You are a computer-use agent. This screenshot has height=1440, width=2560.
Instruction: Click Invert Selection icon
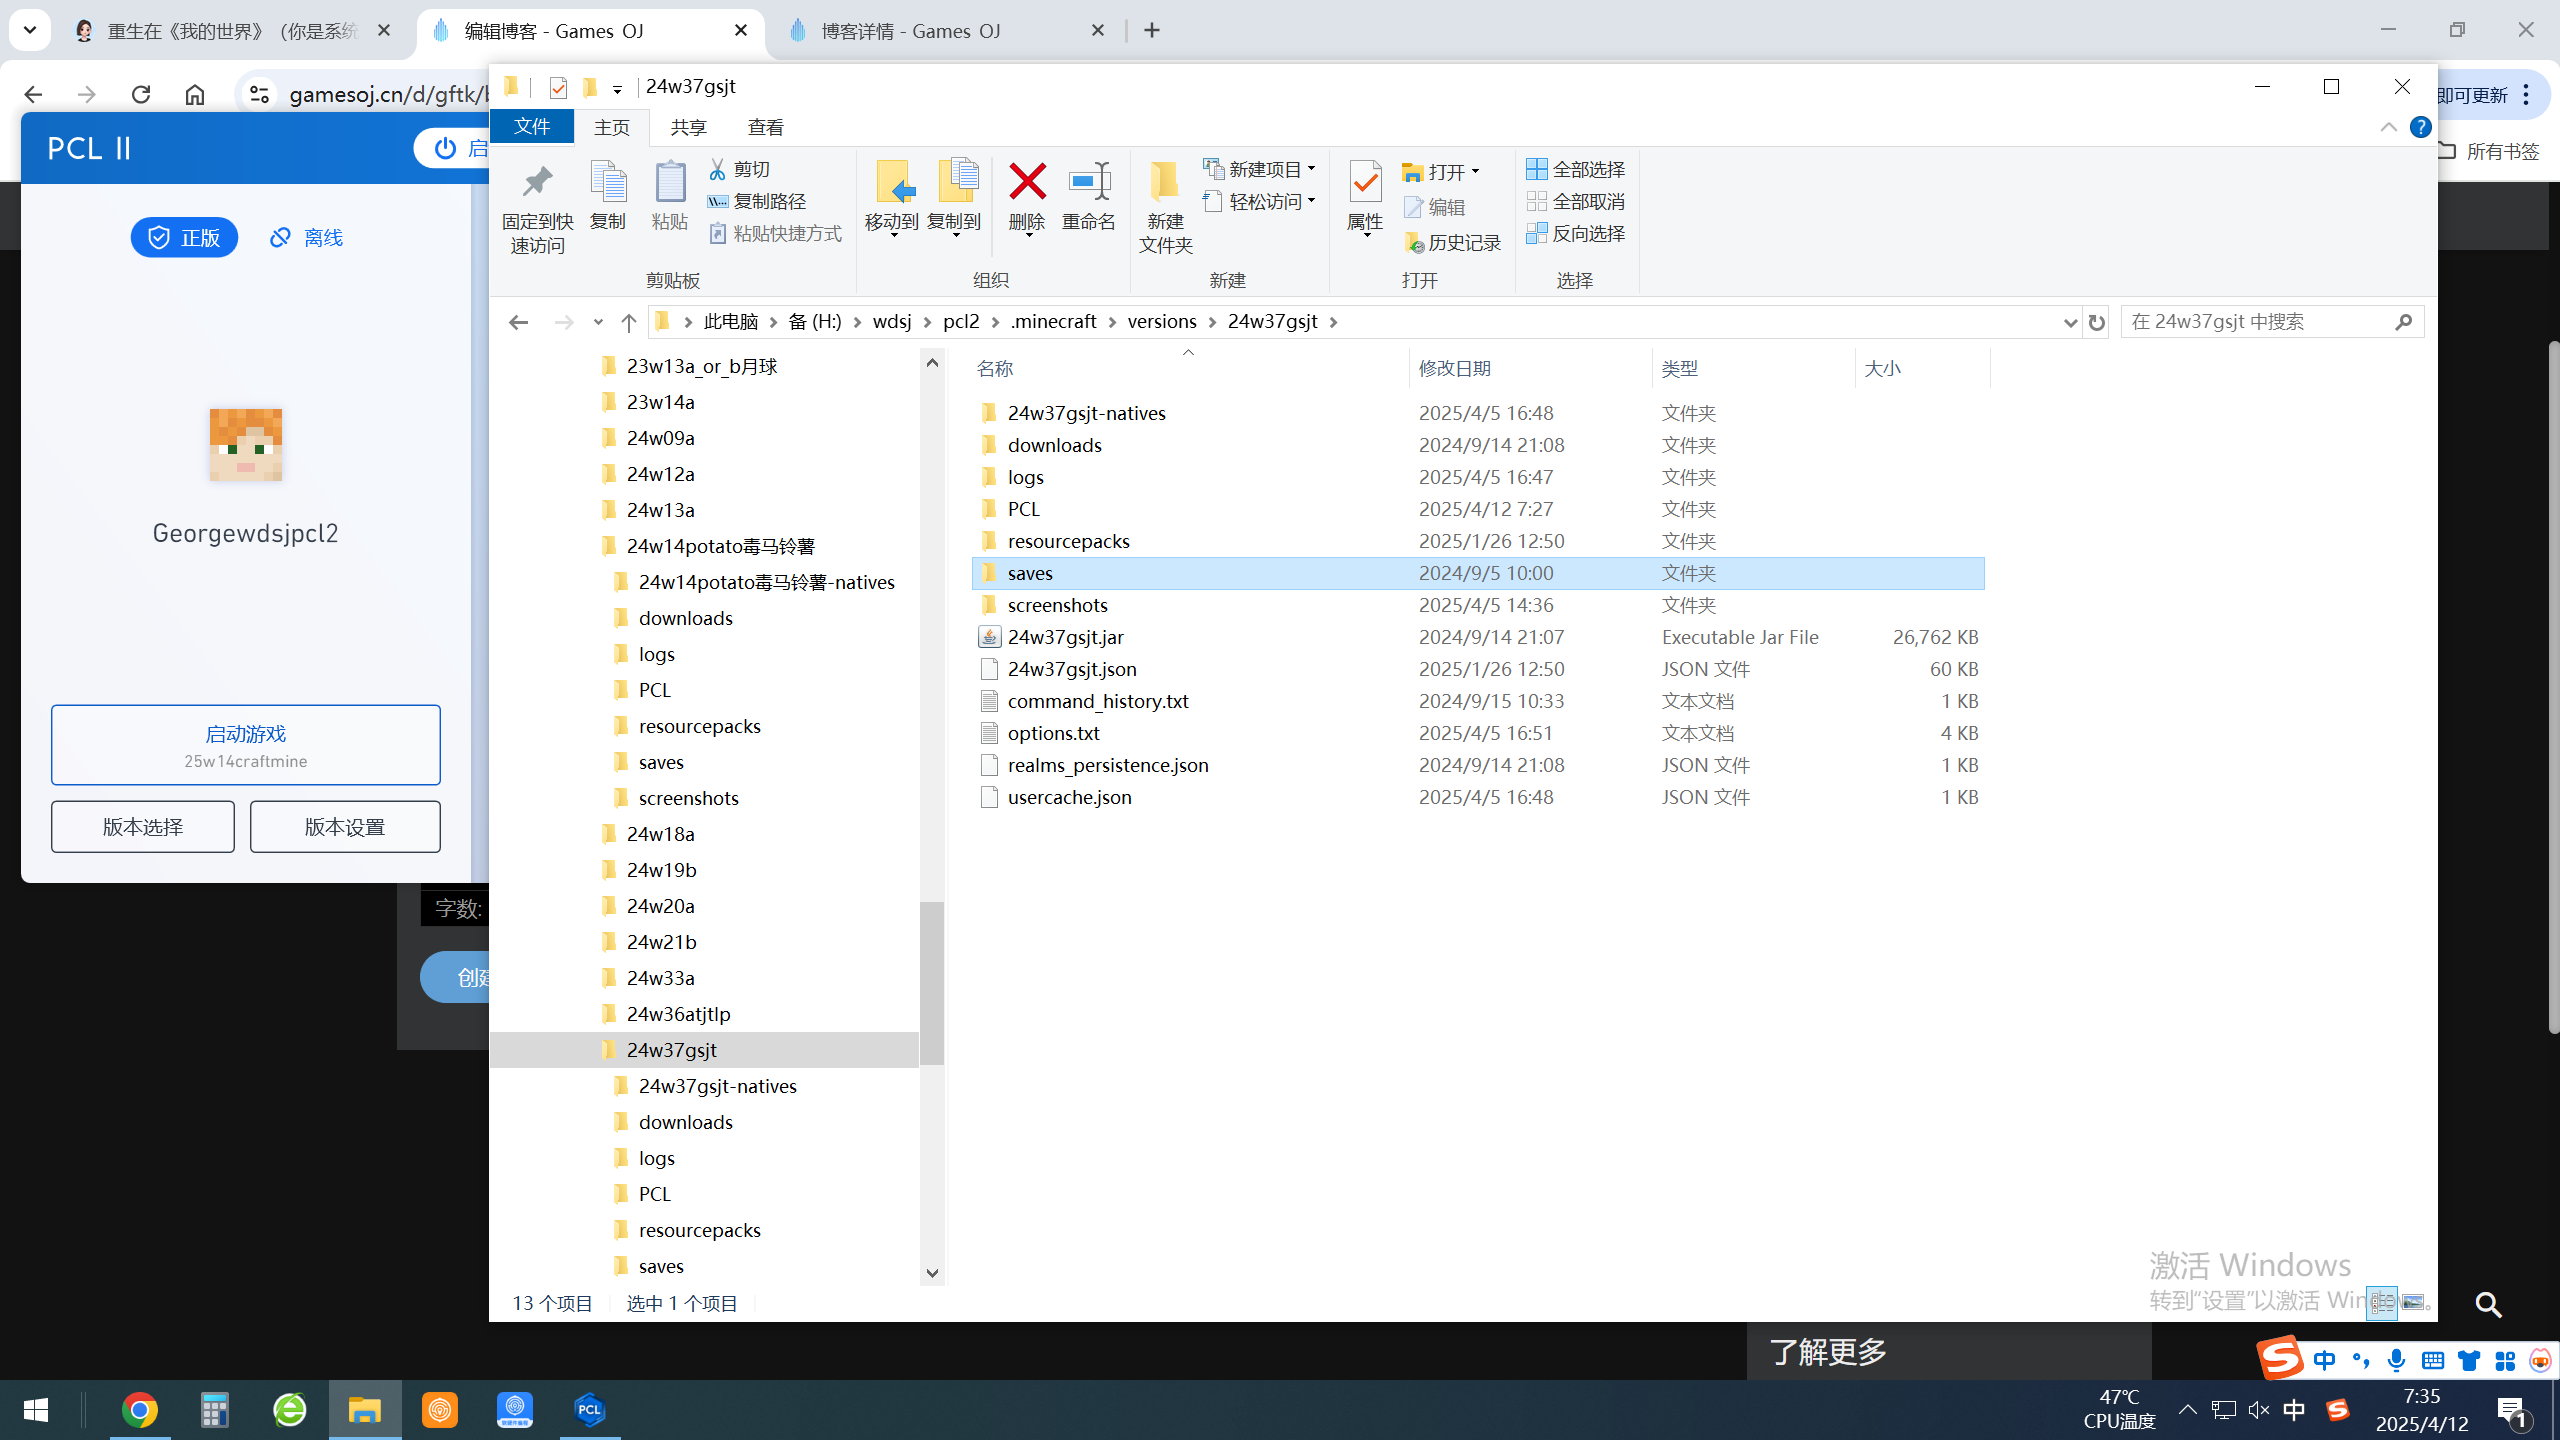[1537, 233]
